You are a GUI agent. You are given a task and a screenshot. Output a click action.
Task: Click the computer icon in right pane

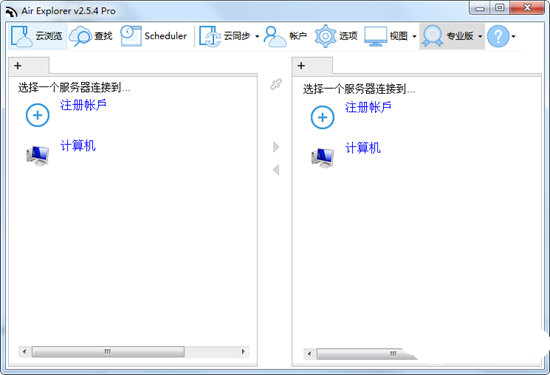(x=323, y=158)
